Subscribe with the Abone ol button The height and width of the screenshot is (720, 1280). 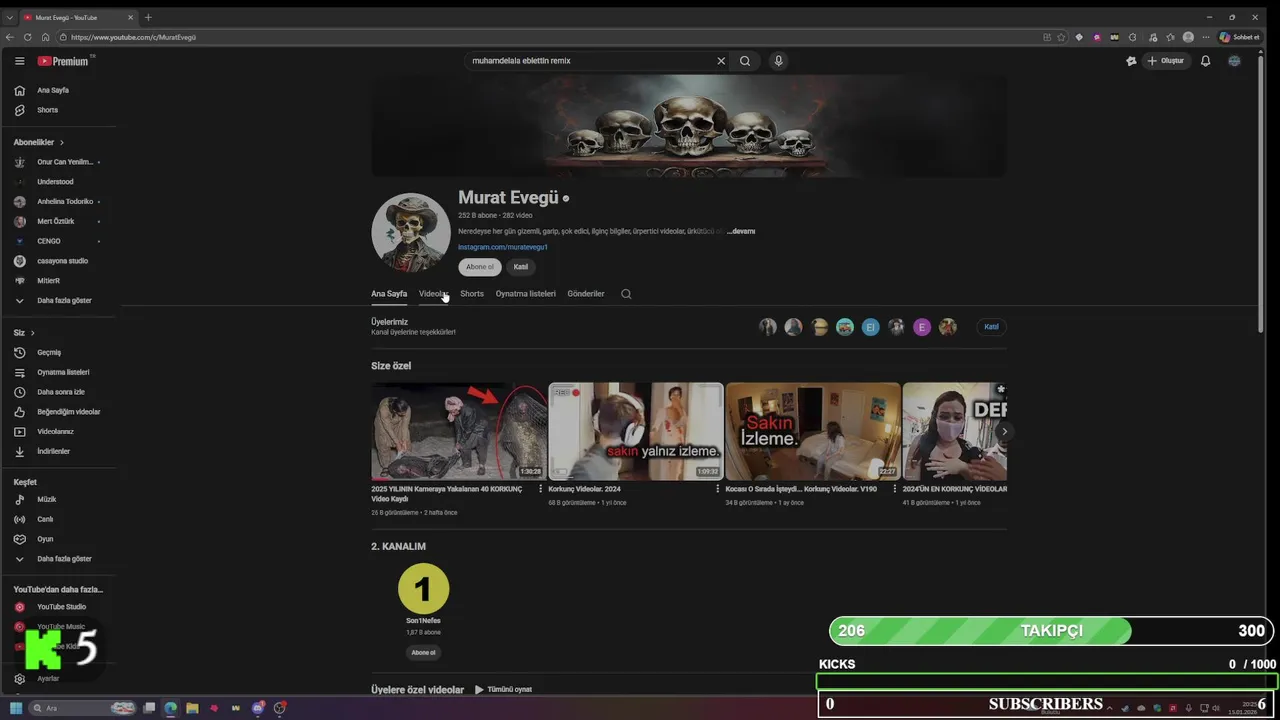point(480,267)
